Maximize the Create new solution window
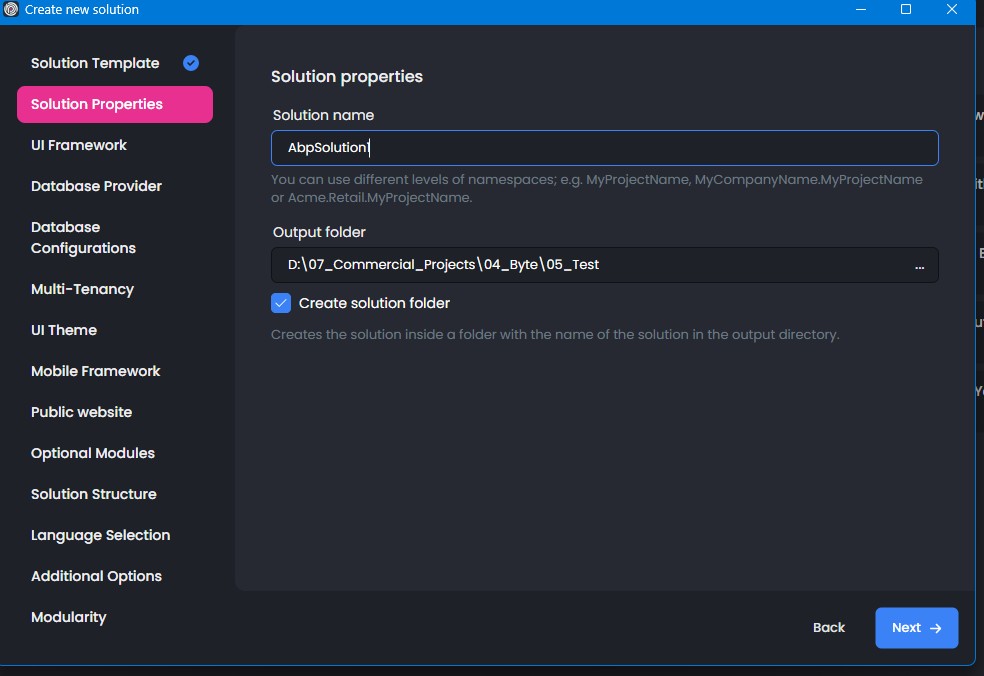Image resolution: width=984 pixels, height=676 pixels. click(906, 10)
